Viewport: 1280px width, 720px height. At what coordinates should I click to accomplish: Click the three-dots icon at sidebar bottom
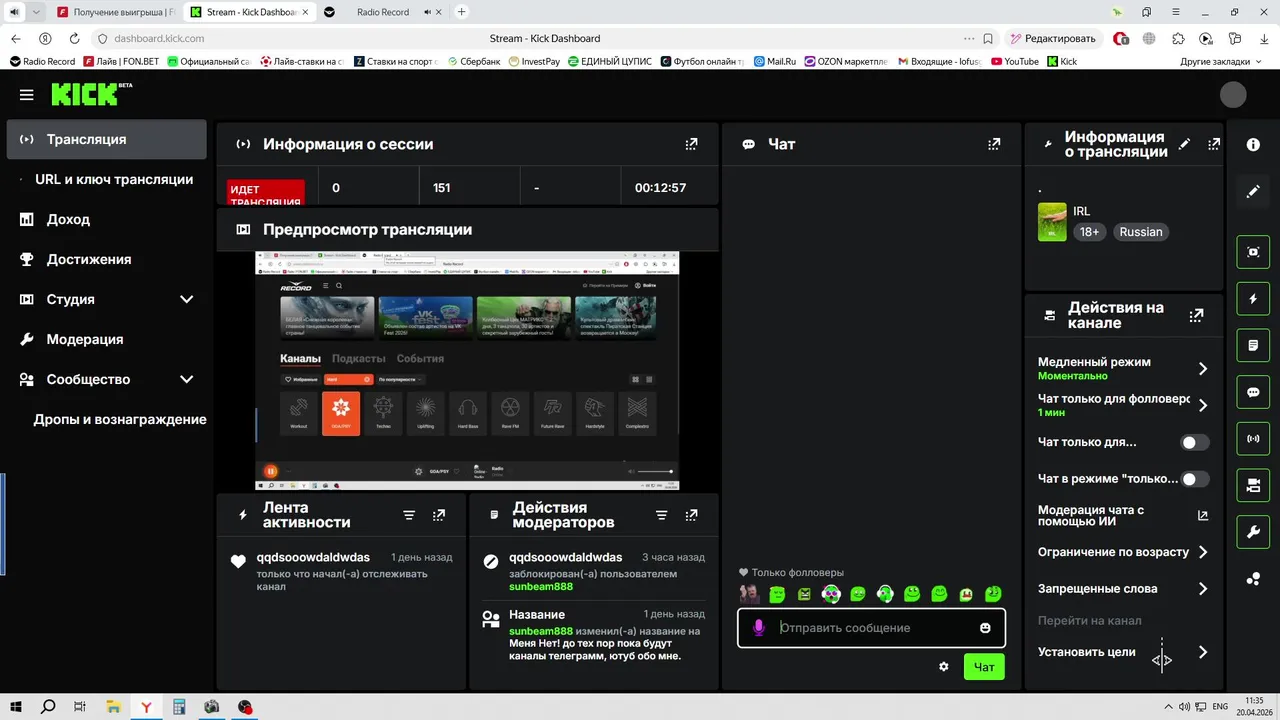point(1253,579)
